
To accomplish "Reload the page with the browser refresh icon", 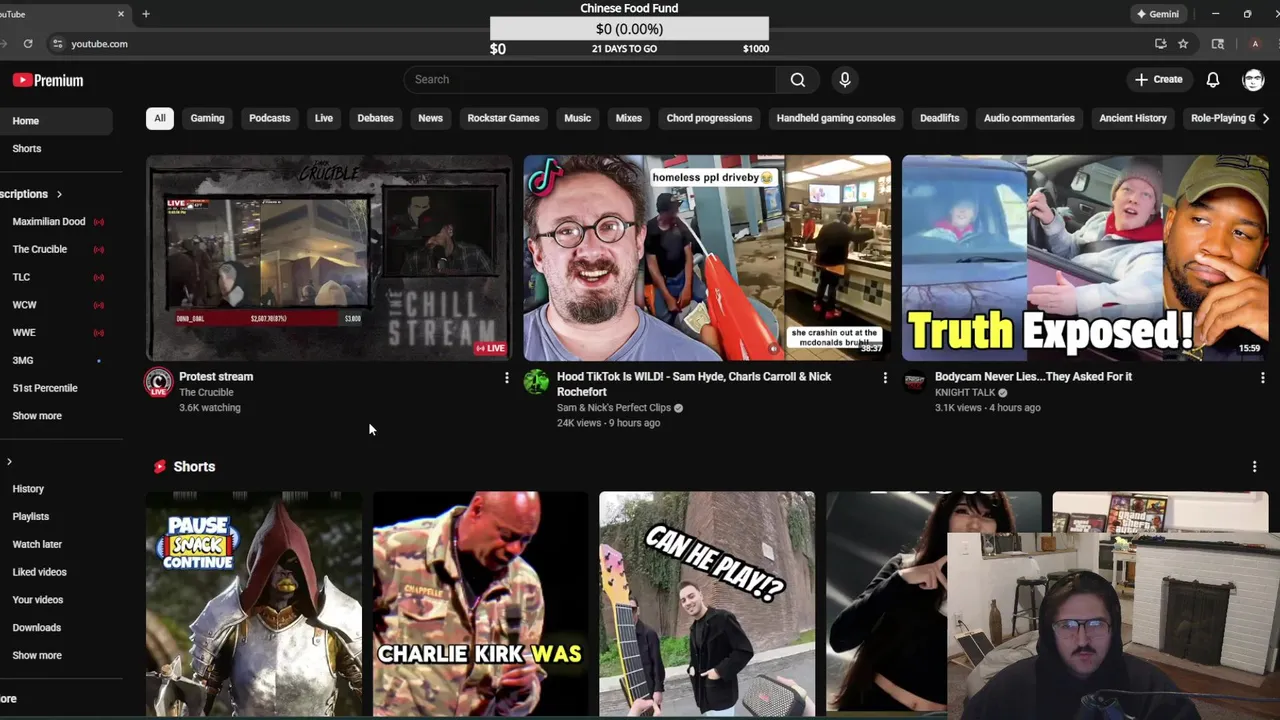I will [x=28, y=44].
